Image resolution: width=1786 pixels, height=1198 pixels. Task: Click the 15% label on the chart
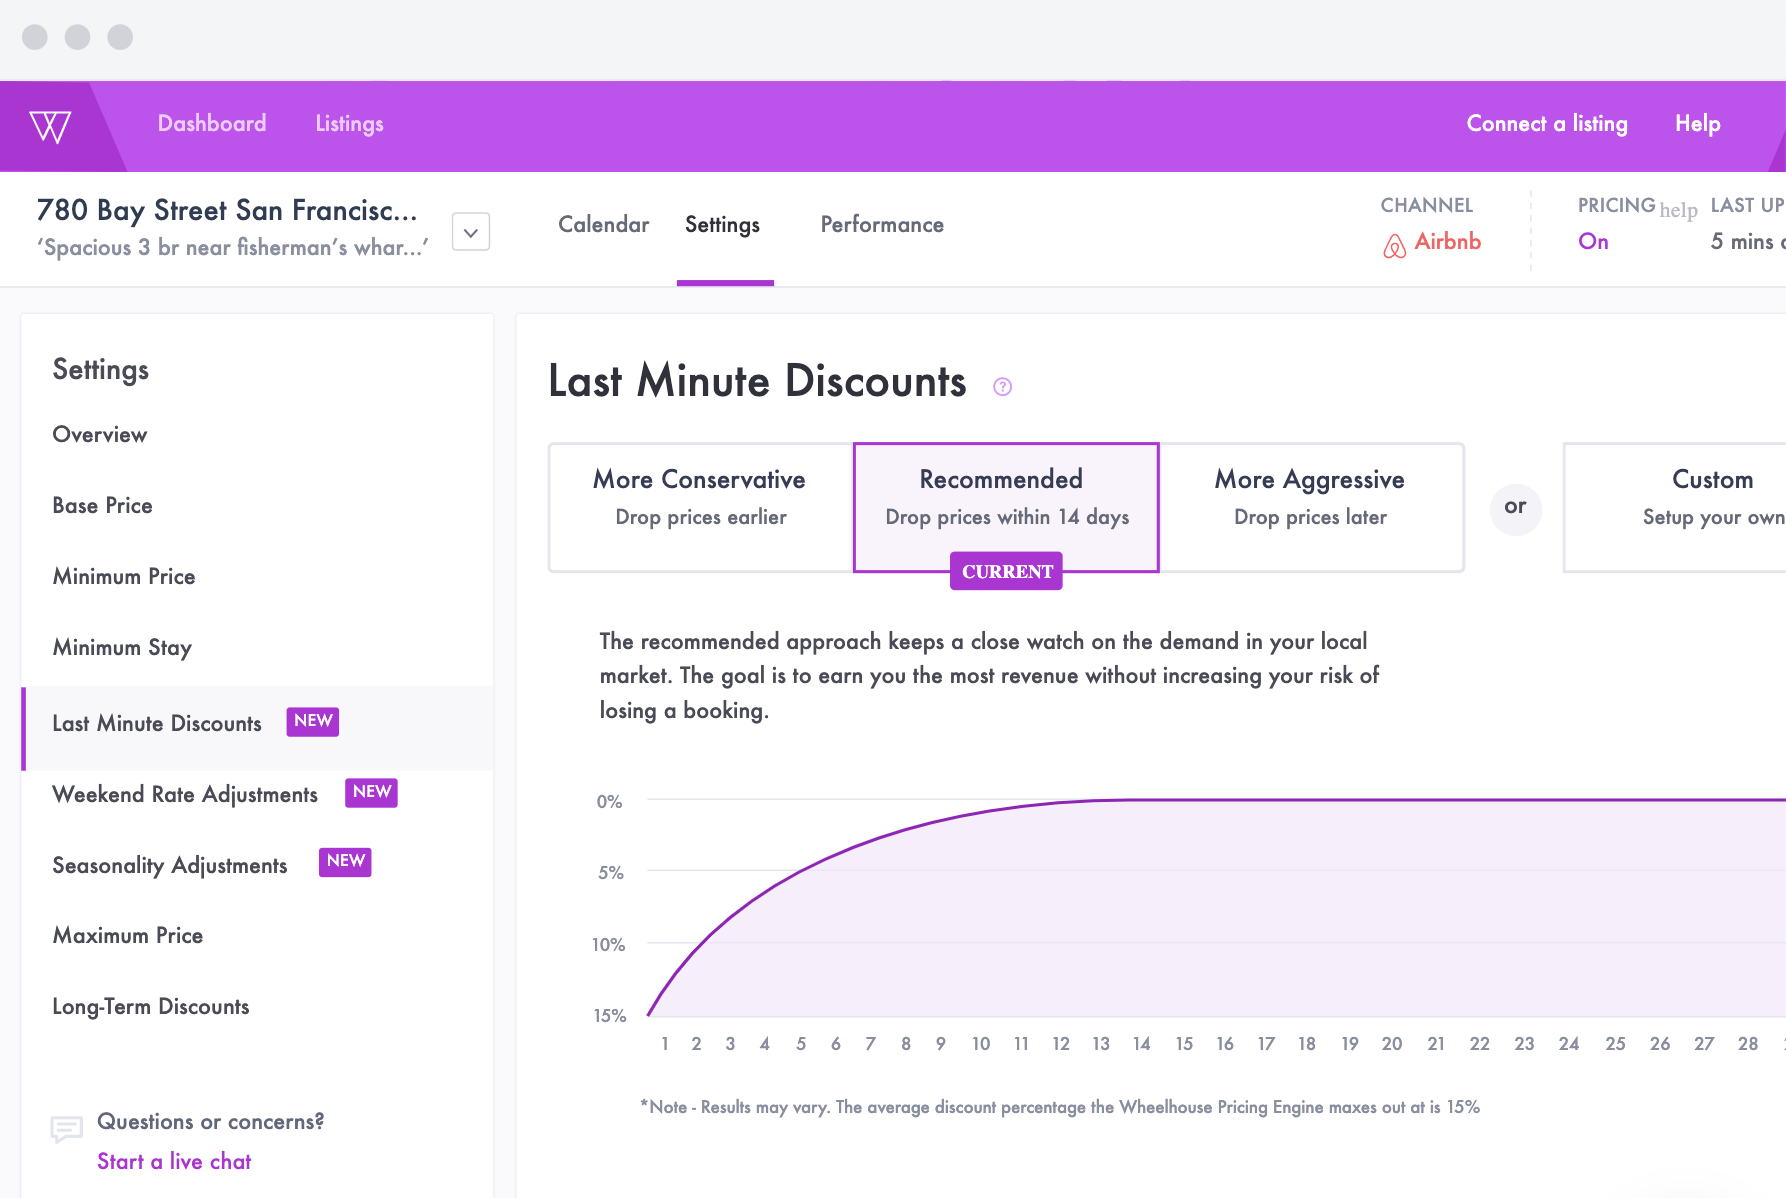click(610, 1016)
